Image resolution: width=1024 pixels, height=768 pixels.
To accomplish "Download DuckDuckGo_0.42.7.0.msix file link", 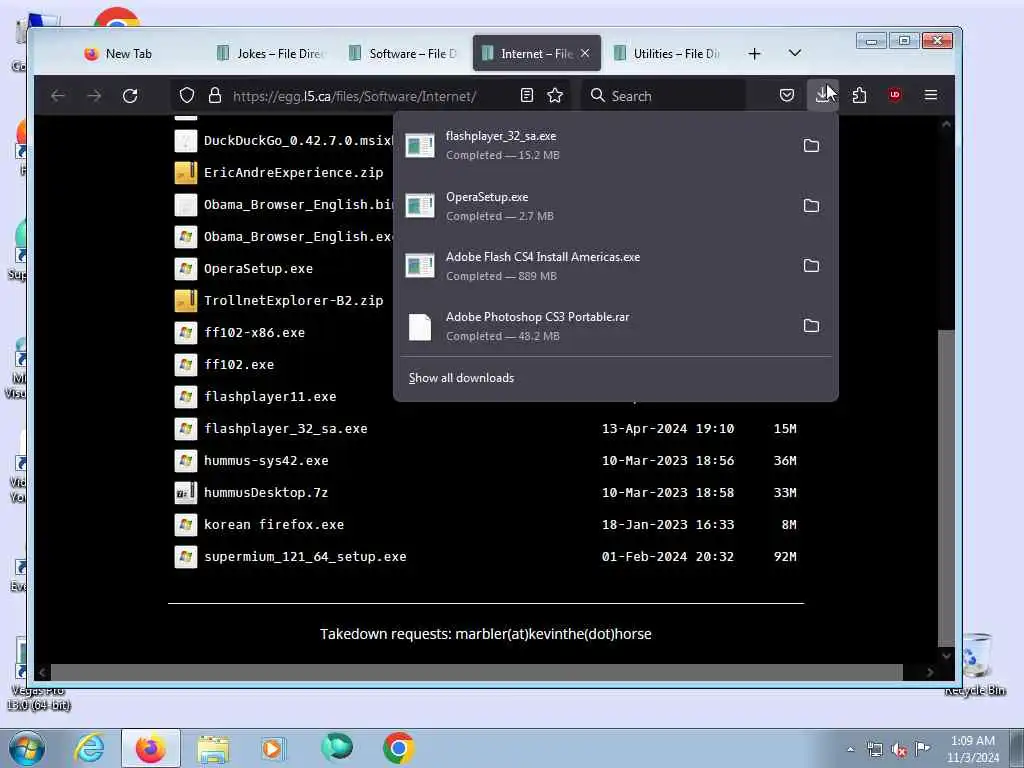I will coord(297,140).
